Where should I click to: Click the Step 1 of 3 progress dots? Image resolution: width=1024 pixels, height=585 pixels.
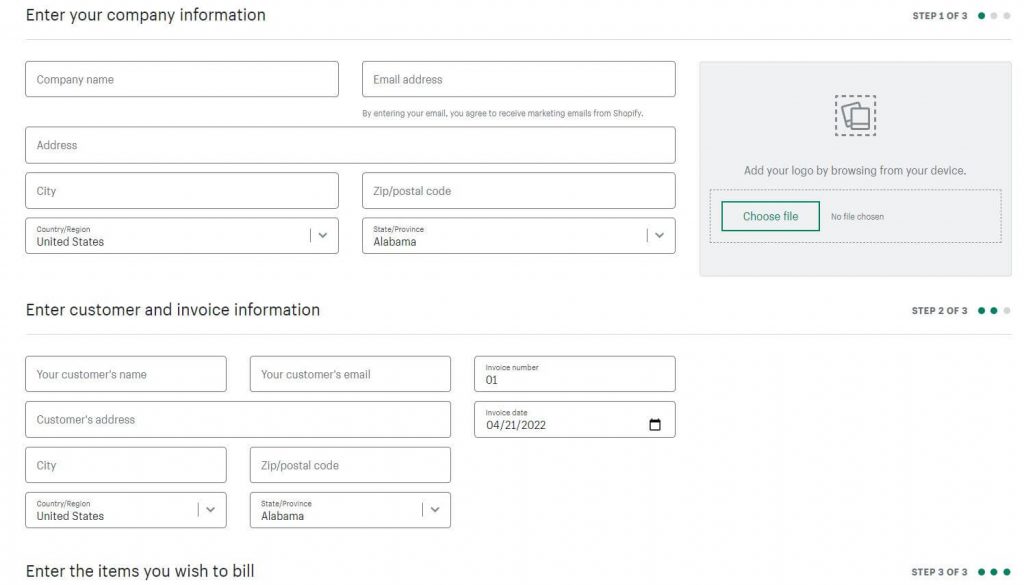coord(994,16)
